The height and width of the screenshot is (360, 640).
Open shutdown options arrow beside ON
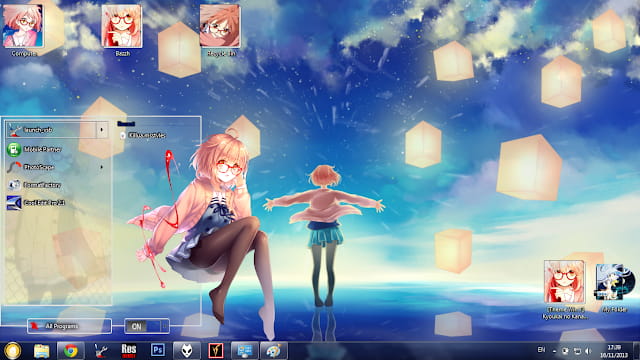pyautogui.click(x=164, y=326)
